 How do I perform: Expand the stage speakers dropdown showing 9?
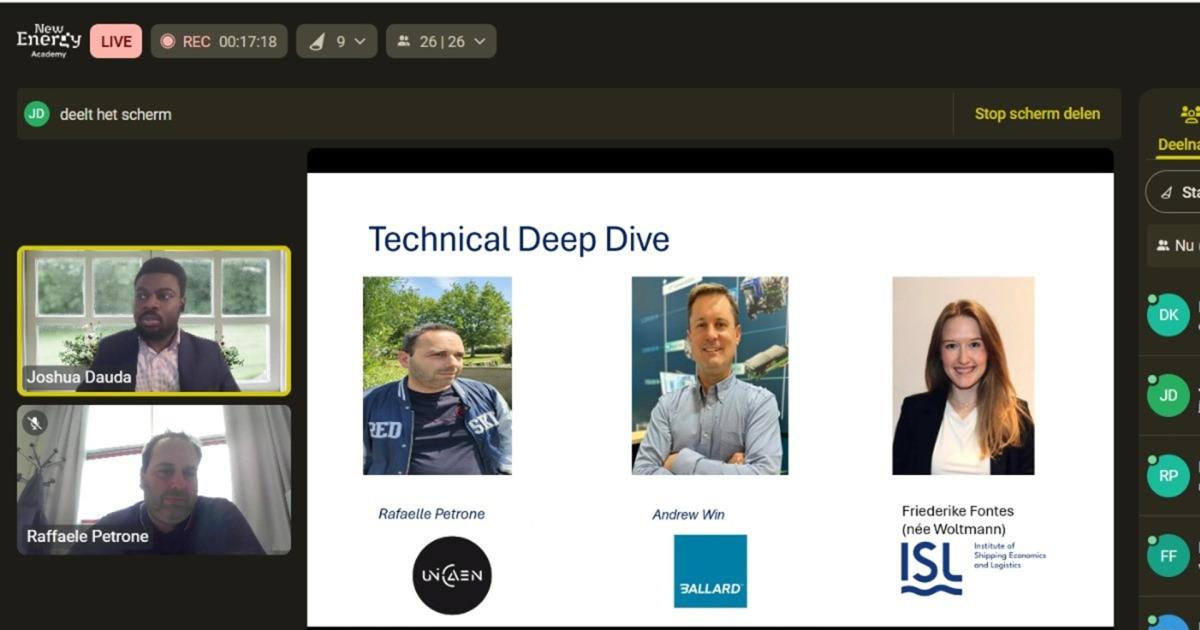point(336,41)
